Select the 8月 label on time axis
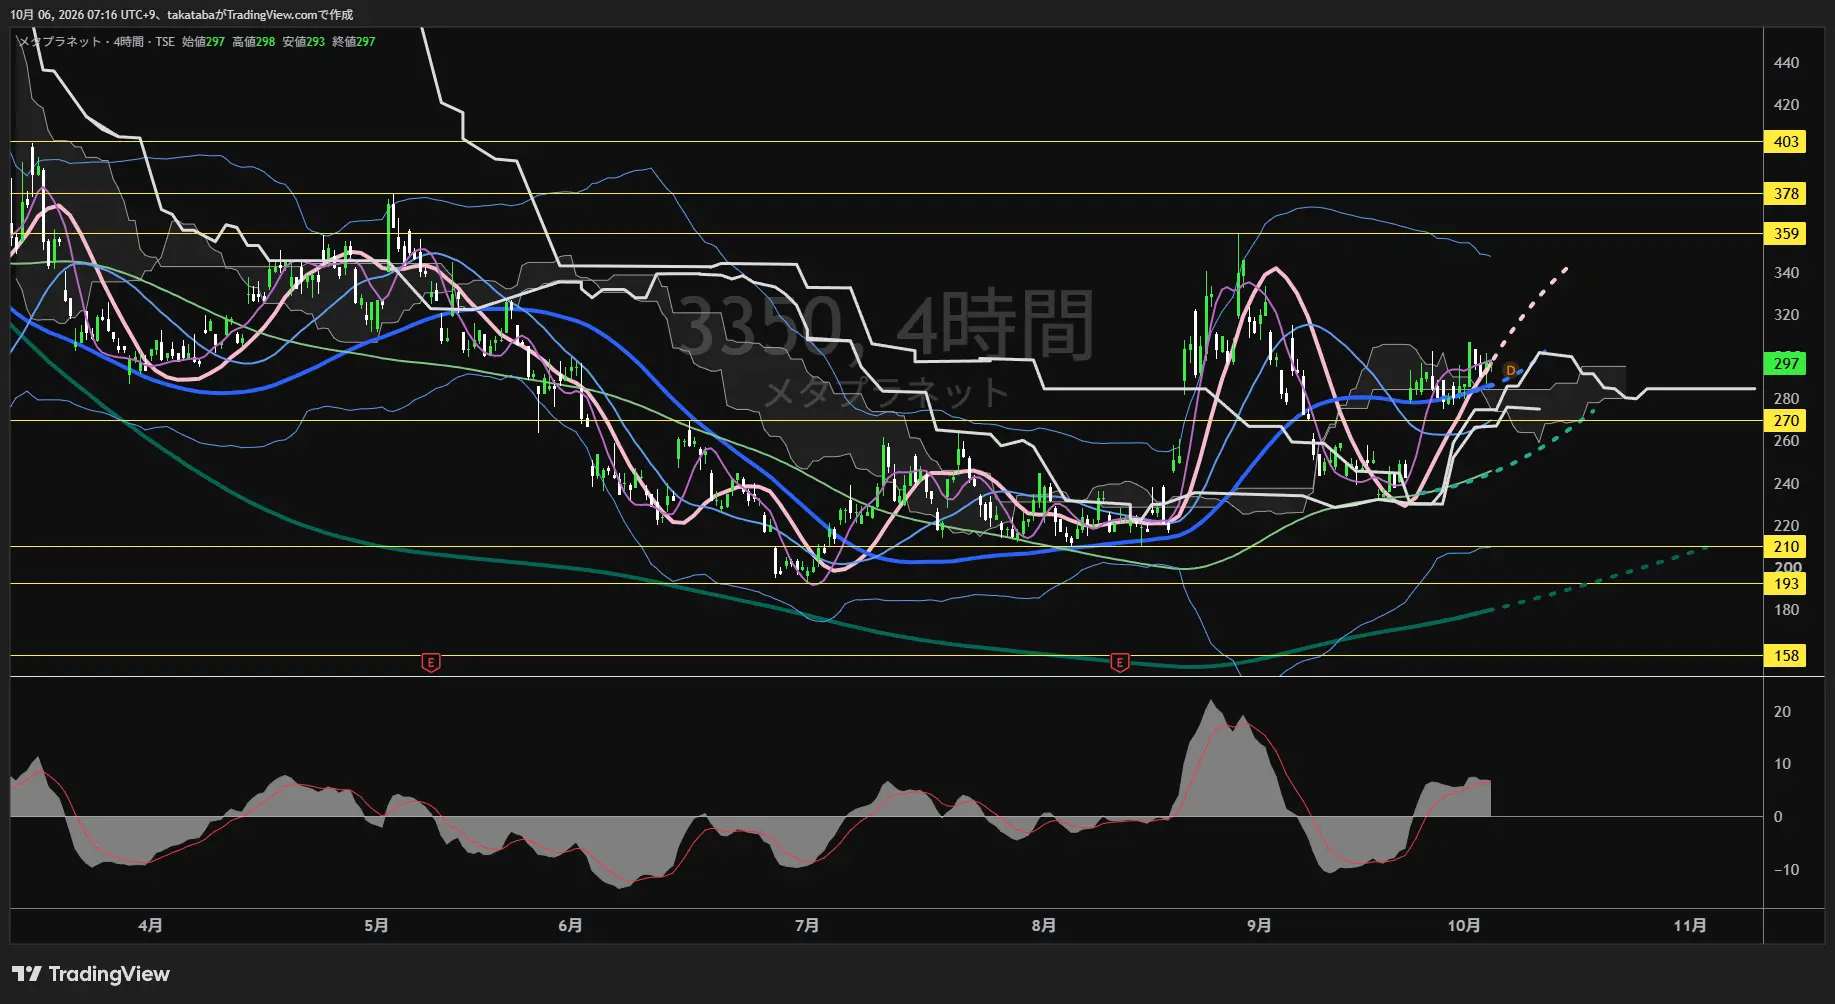 click(x=1043, y=926)
